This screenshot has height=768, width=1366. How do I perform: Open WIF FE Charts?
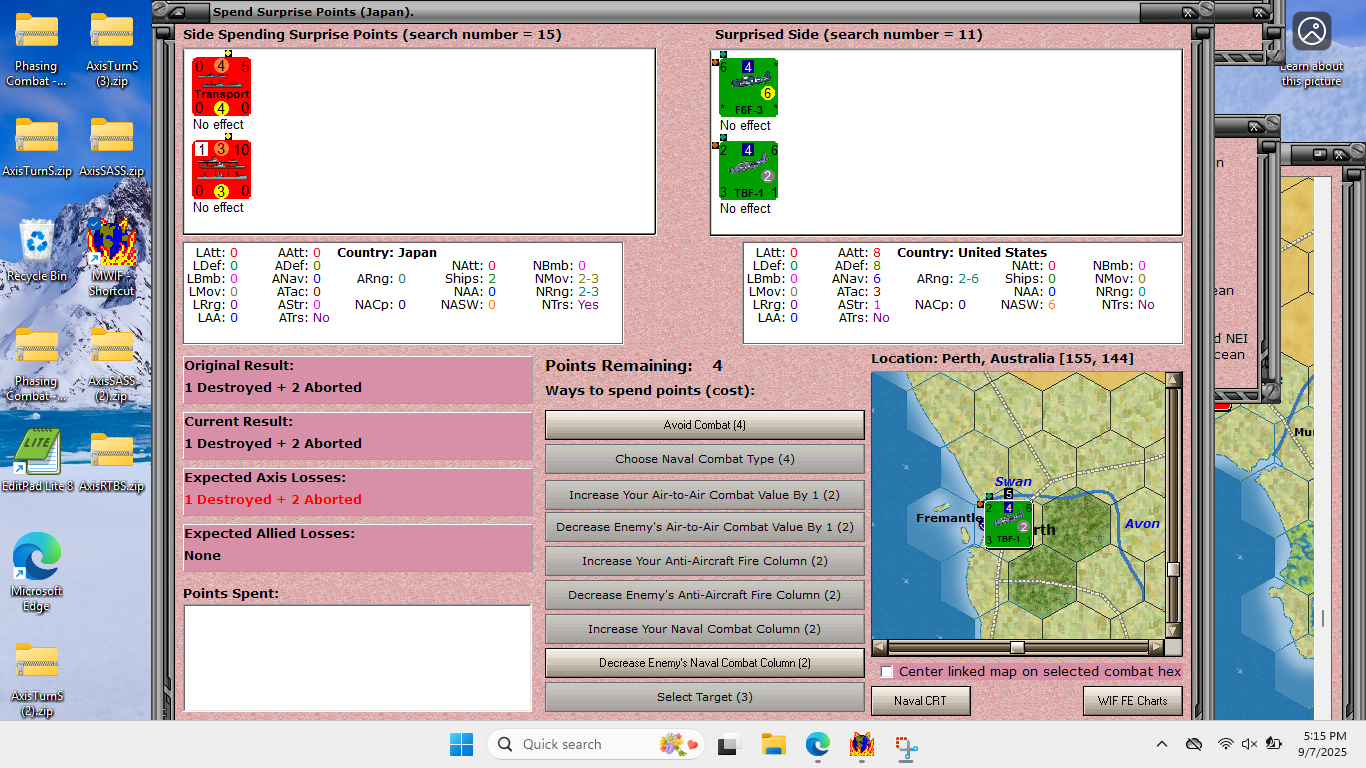1132,701
